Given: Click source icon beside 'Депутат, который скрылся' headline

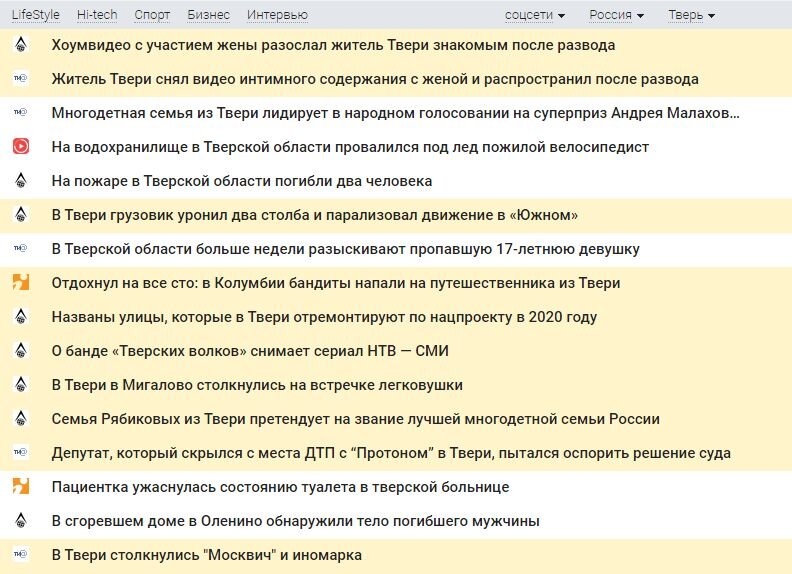Looking at the screenshot, I should click(21, 452).
